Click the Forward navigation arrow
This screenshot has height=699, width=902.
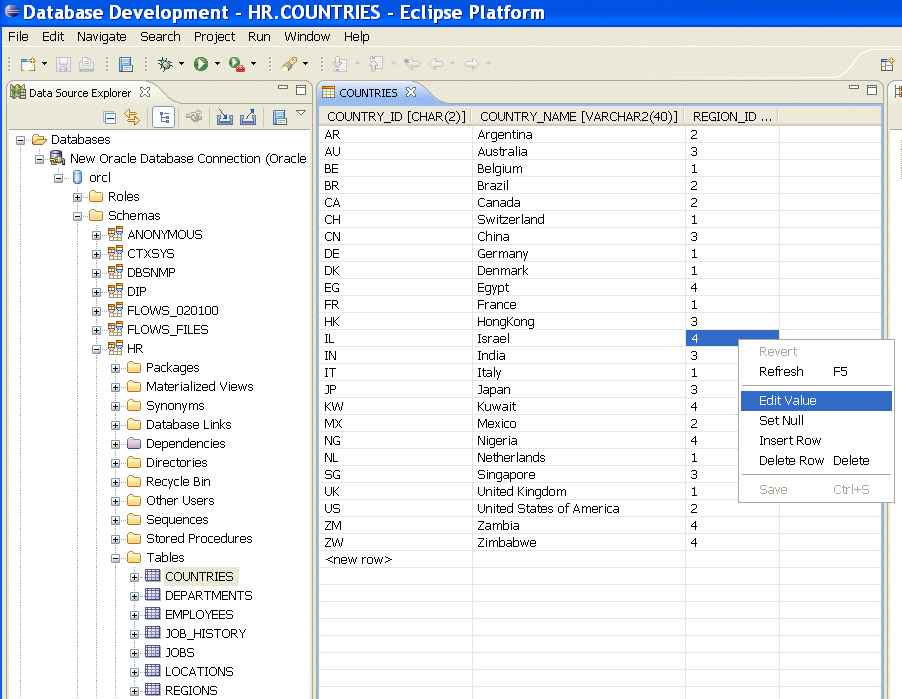click(472, 64)
